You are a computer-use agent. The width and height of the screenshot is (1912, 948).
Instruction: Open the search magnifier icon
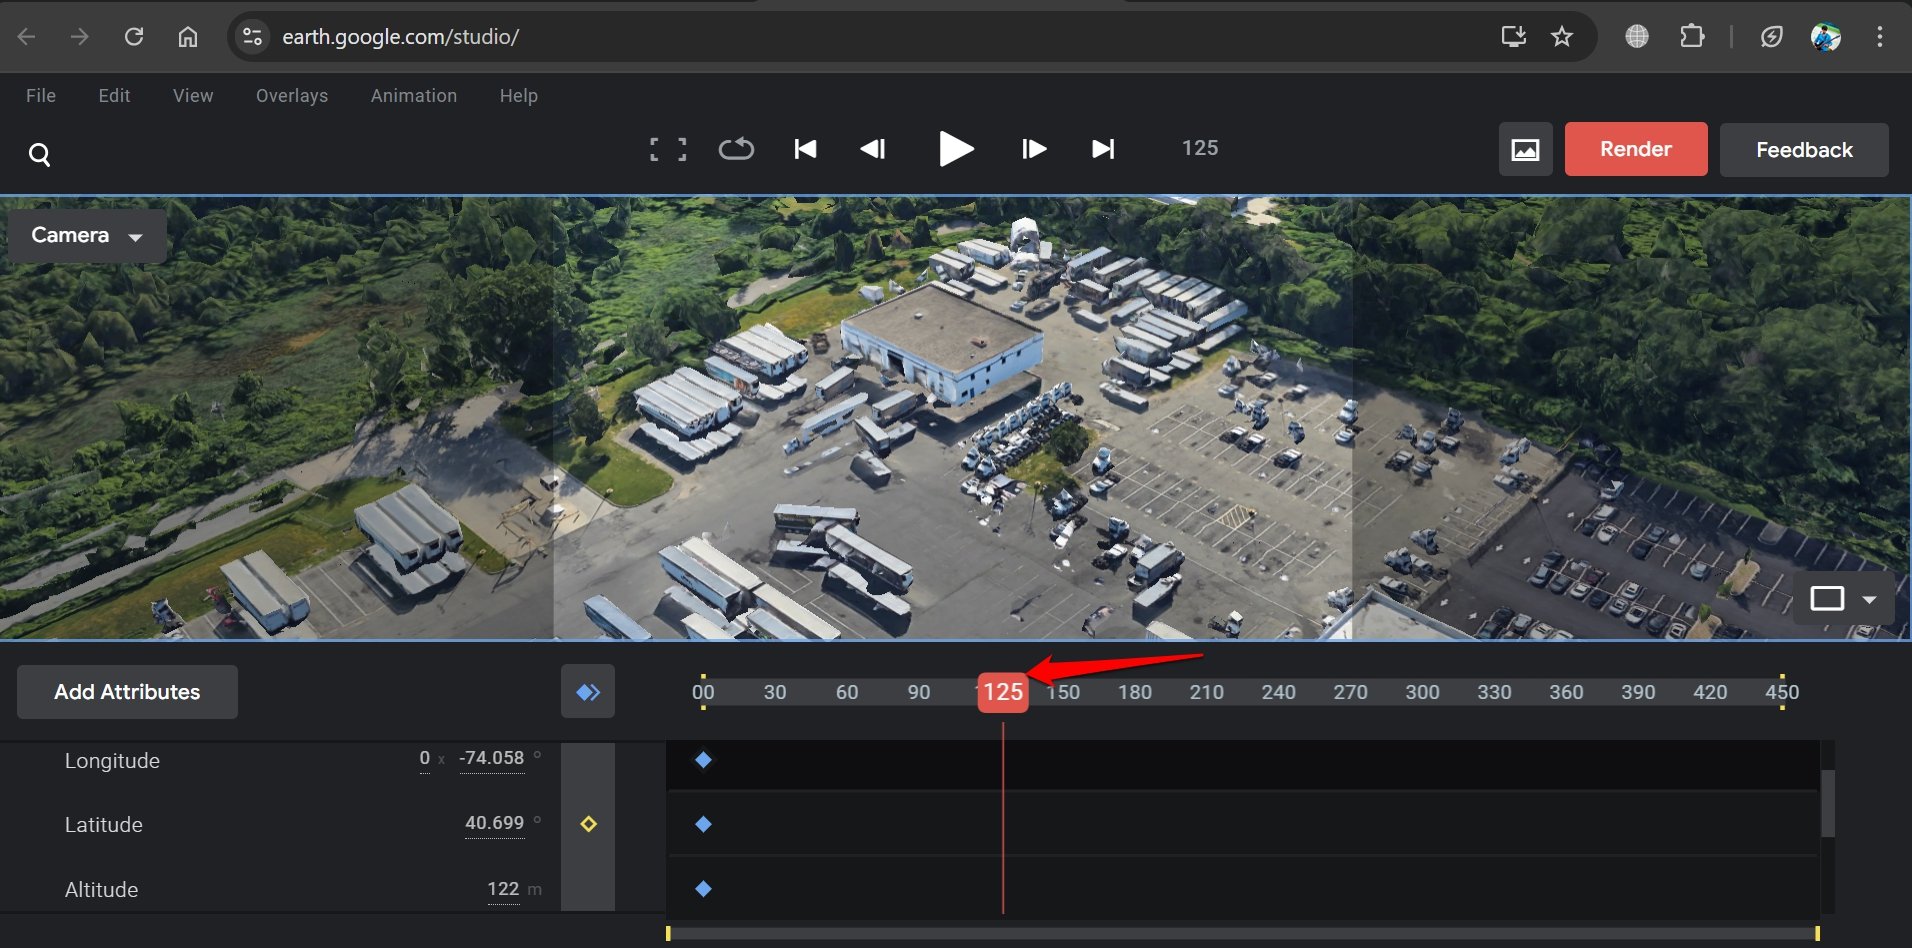point(40,154)
